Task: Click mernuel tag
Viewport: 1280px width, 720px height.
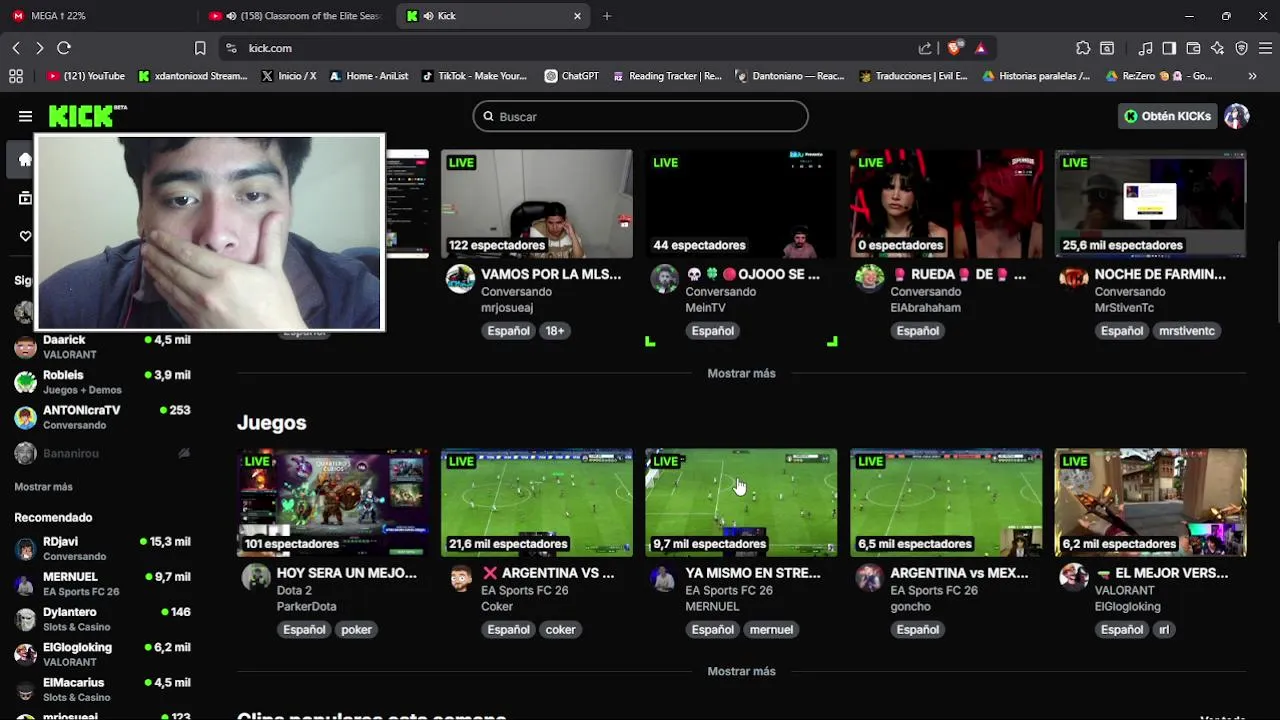Action: 771,629
